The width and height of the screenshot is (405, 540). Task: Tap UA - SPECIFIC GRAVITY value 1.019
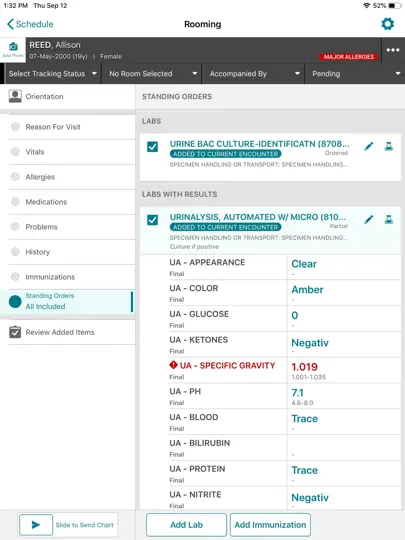[304, 367]
